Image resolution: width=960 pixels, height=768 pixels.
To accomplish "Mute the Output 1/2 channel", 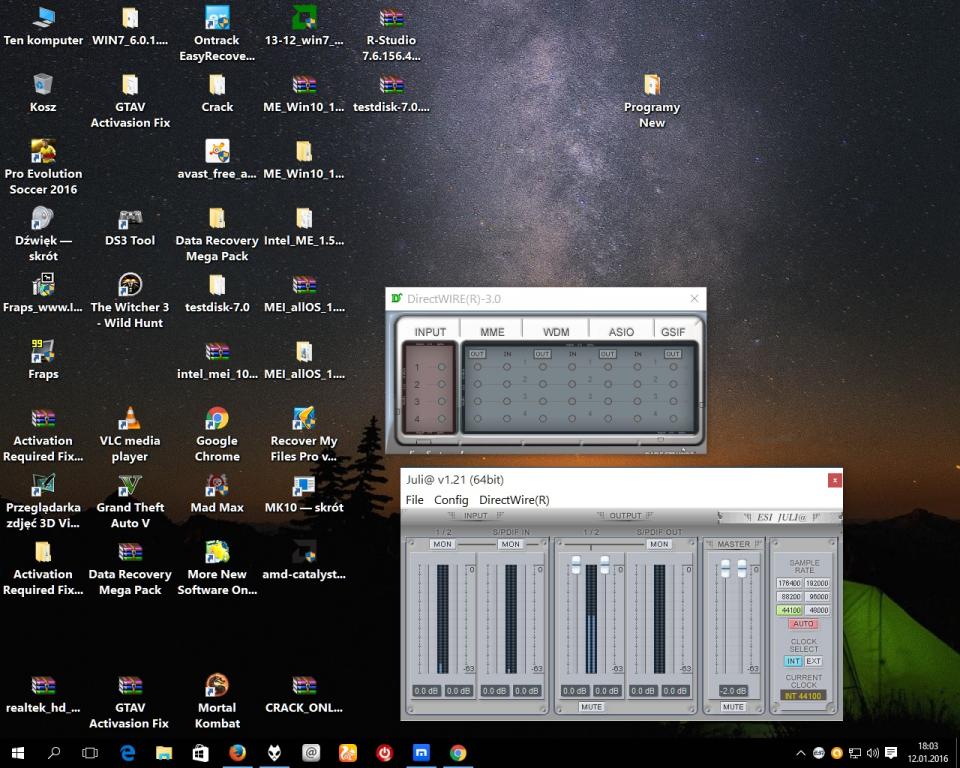I will tap(591, 707).
